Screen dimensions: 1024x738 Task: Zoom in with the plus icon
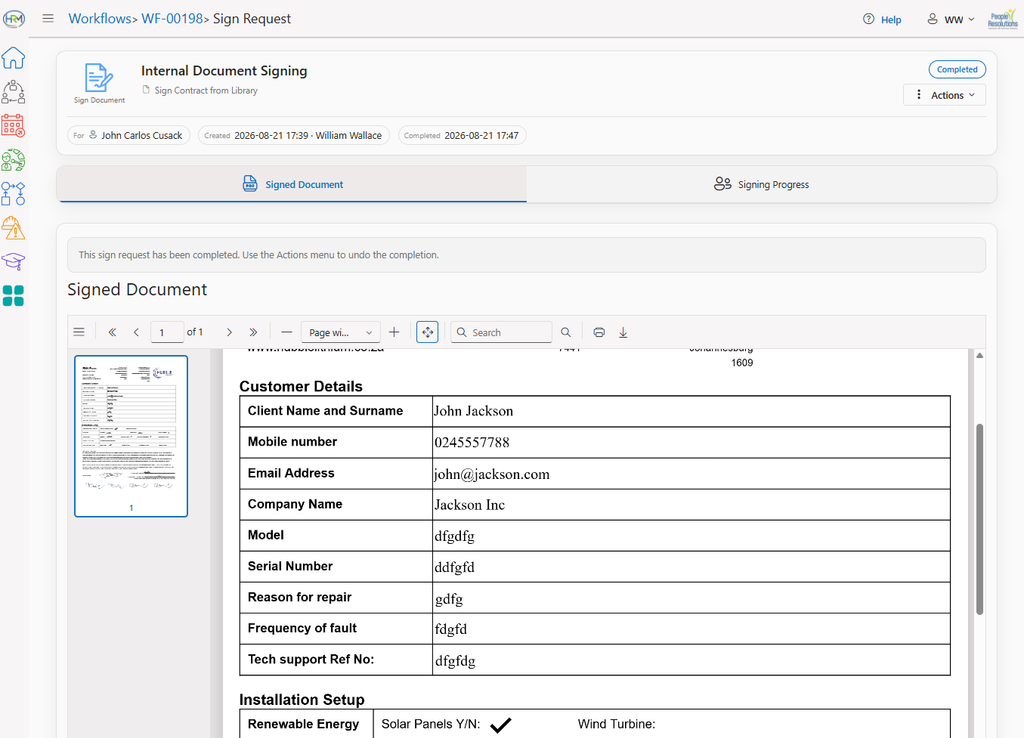pos(394,332)
